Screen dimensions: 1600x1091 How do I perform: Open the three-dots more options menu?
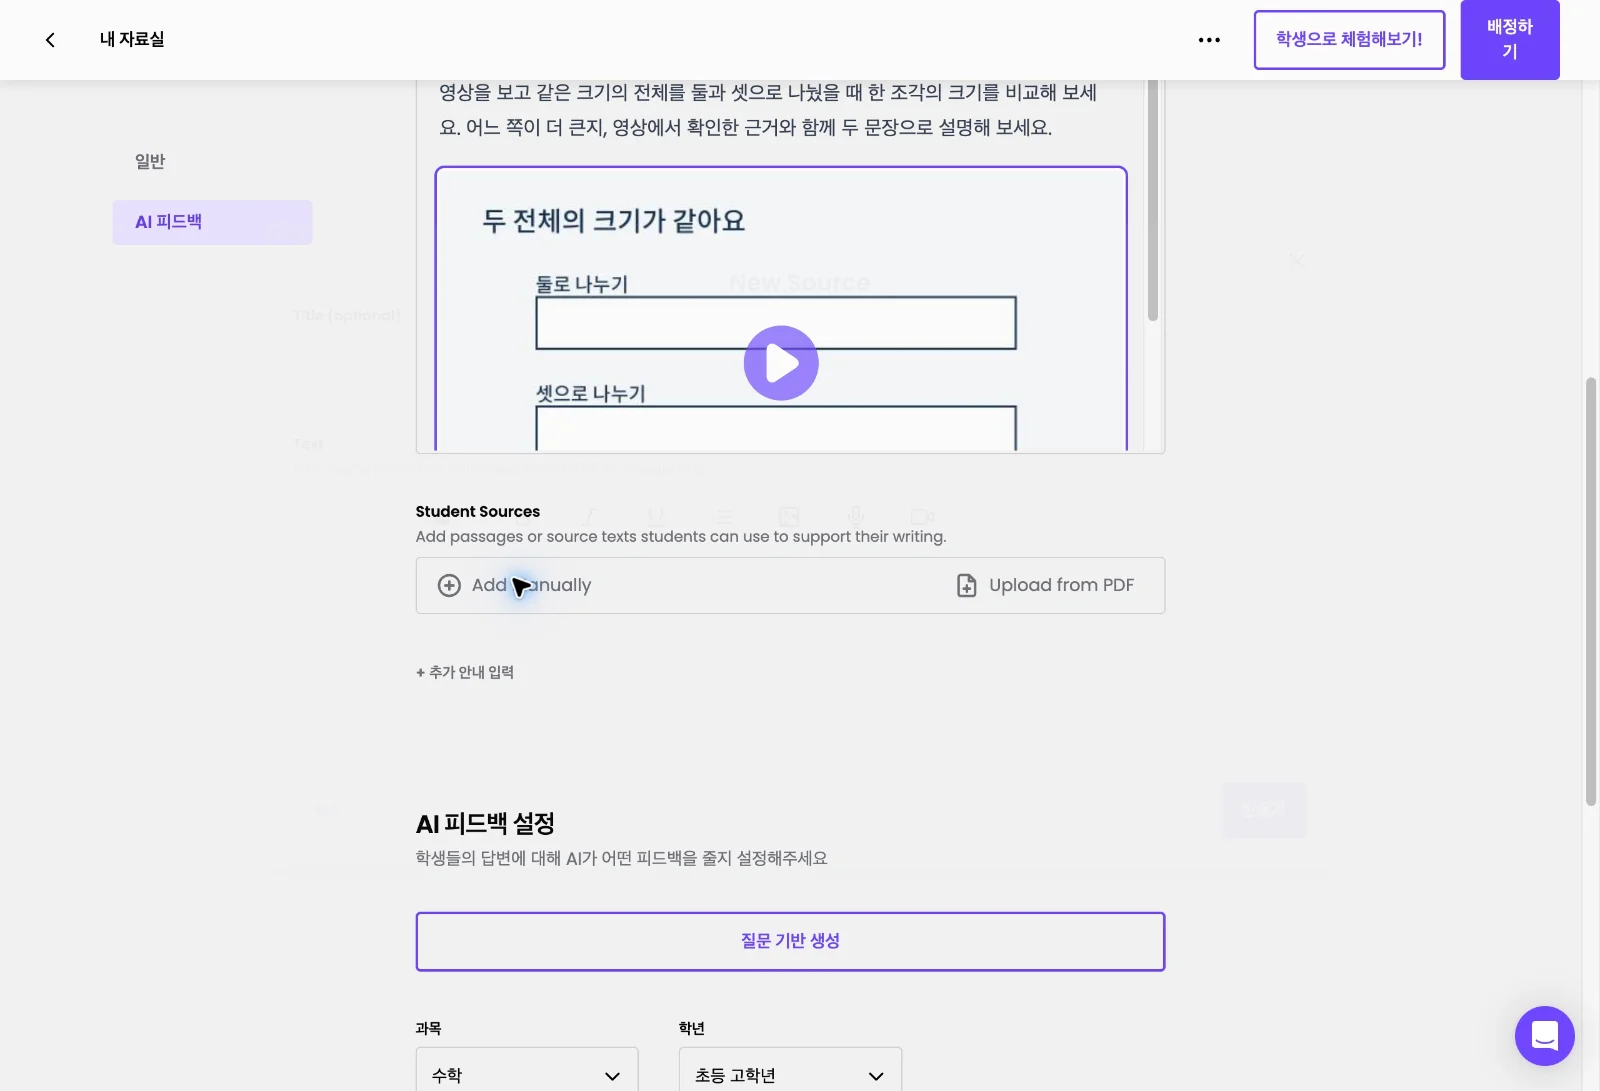coord(1209,40)
